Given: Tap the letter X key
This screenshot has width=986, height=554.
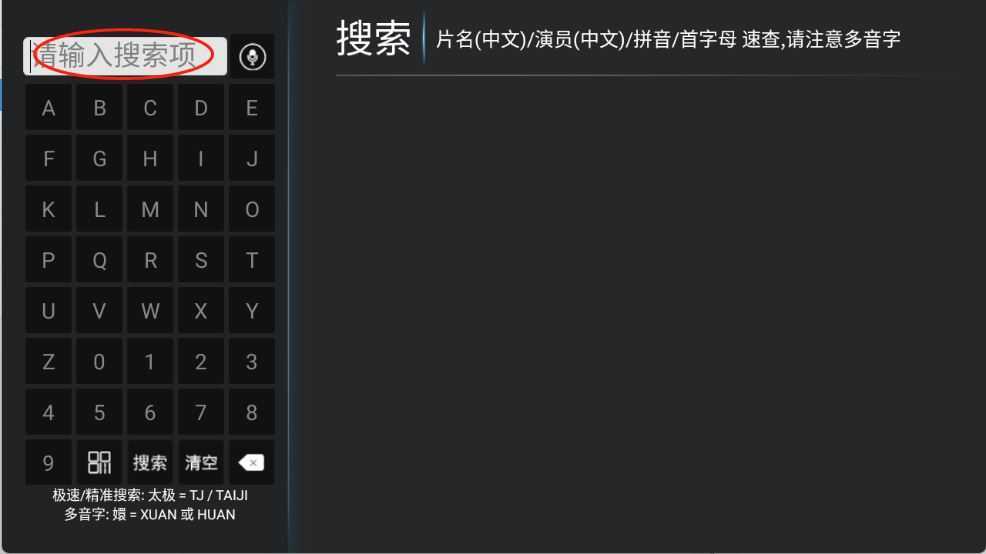Looking at the screenshot, I should (x=201, y=311).
